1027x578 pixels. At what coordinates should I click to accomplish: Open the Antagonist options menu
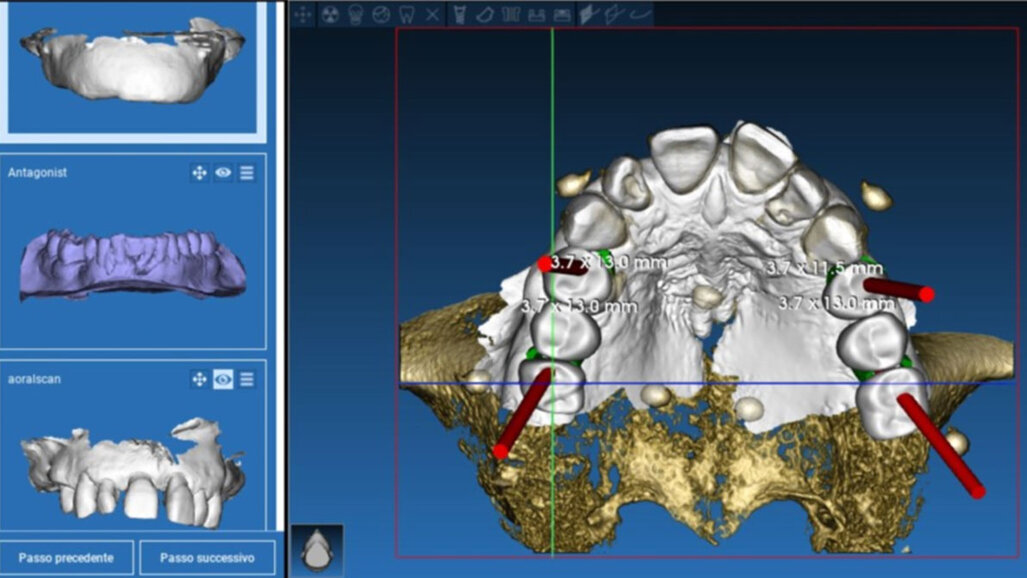tap(247, 172)
